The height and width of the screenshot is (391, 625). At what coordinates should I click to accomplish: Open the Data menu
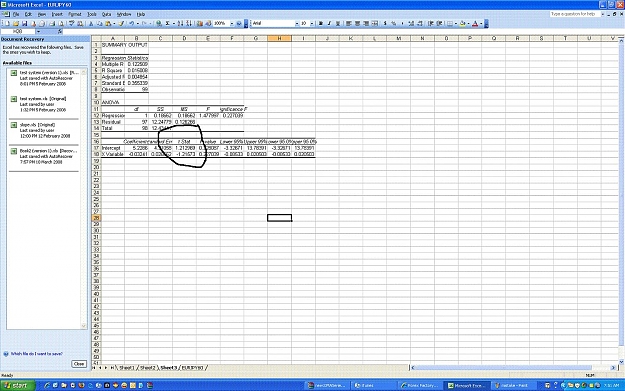click(106, 14)
